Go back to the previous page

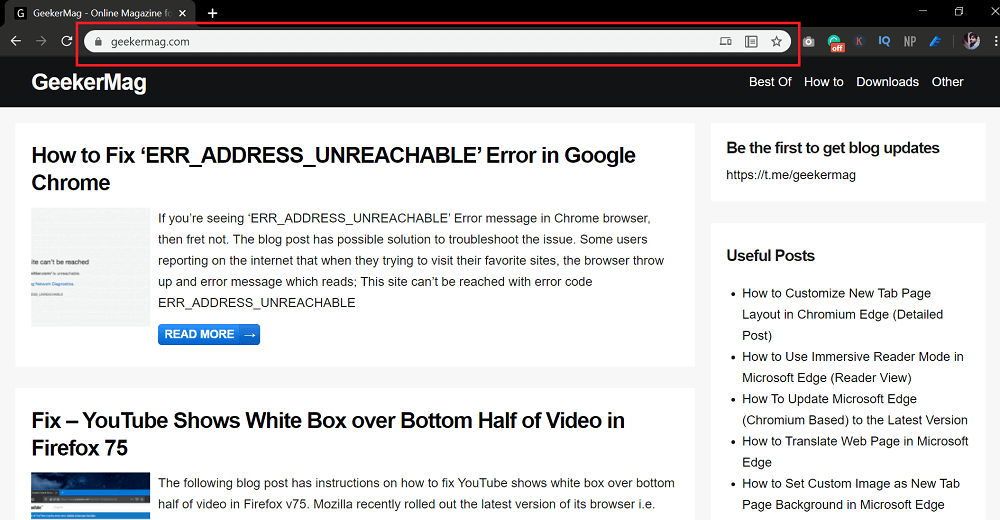(16, 41)
